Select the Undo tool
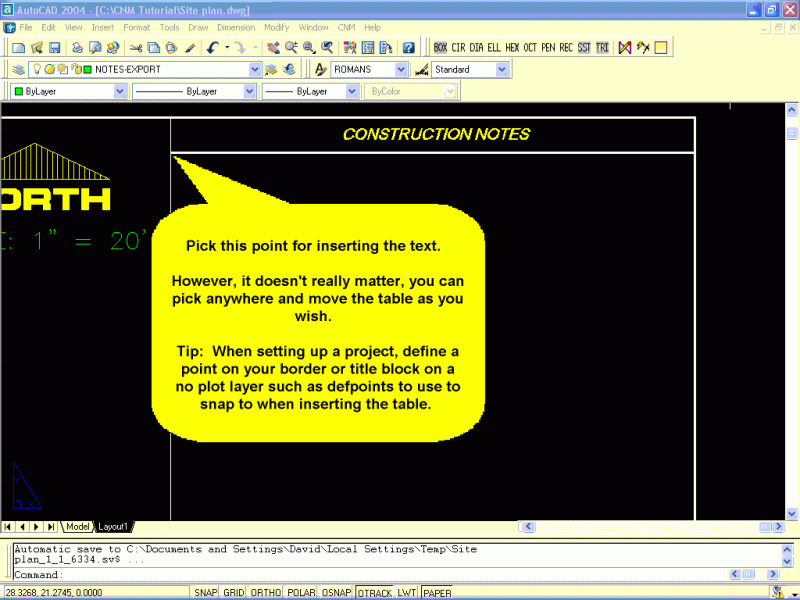This screenshot has height=600, width=800. (x=213, y=47)
